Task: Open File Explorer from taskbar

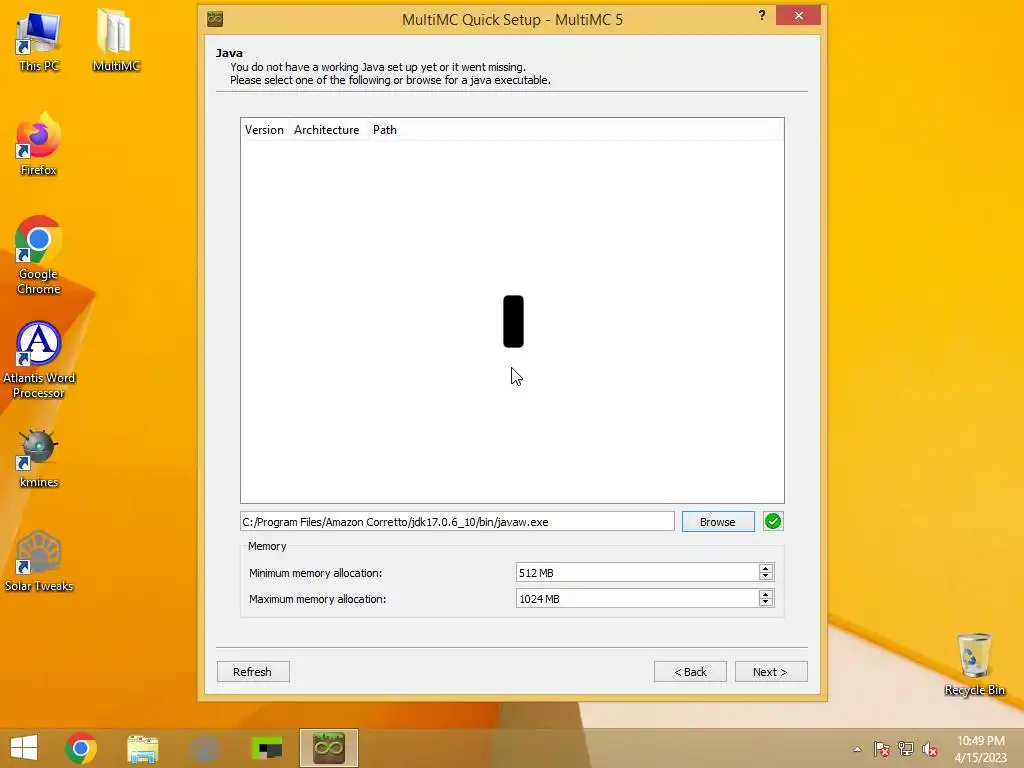Action: click(x=142, y=748)
